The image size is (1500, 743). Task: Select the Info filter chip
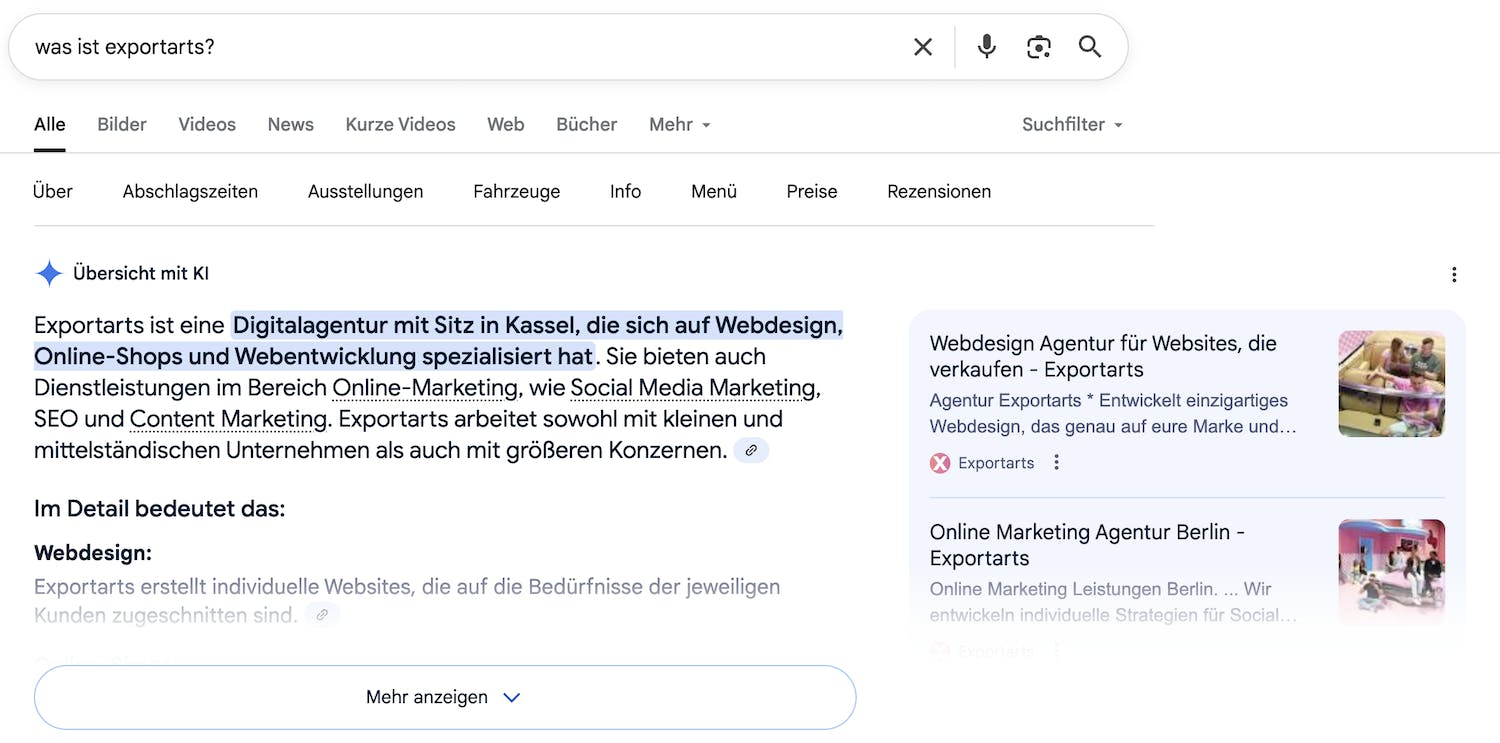tap(626, 191)
